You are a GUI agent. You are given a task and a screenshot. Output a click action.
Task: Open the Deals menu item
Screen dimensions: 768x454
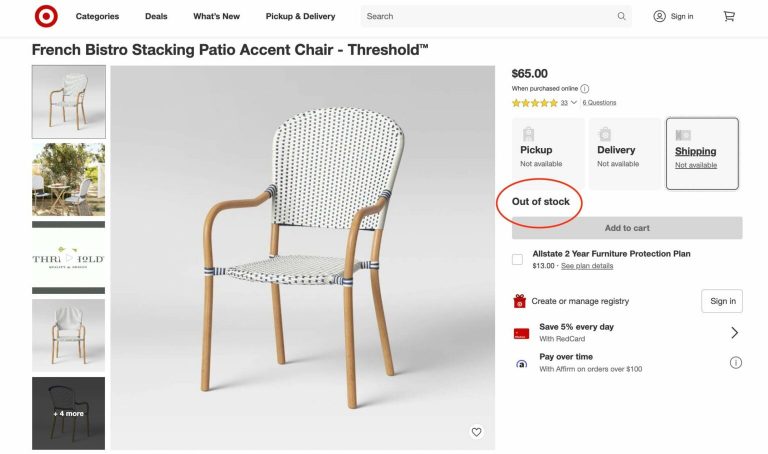tap(156, 16)
